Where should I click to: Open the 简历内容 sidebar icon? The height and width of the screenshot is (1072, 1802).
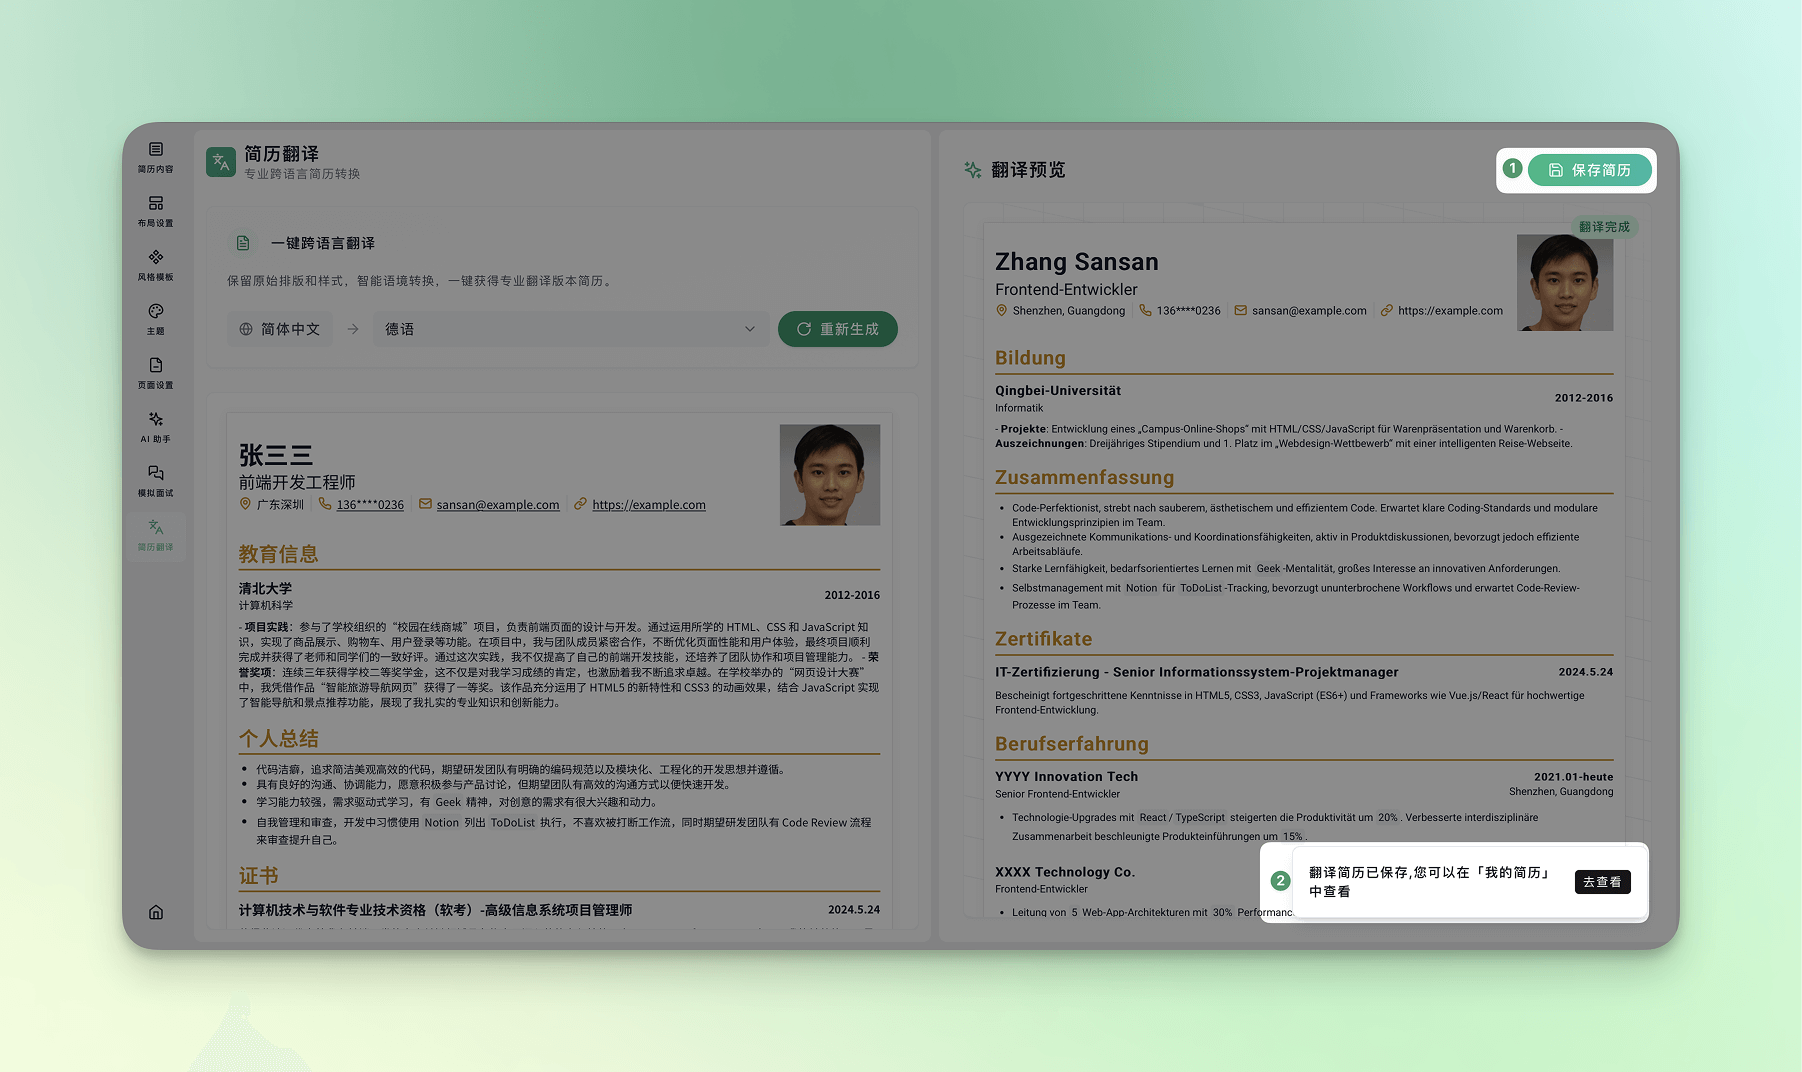pyautogui.click(x=156, y=157)
